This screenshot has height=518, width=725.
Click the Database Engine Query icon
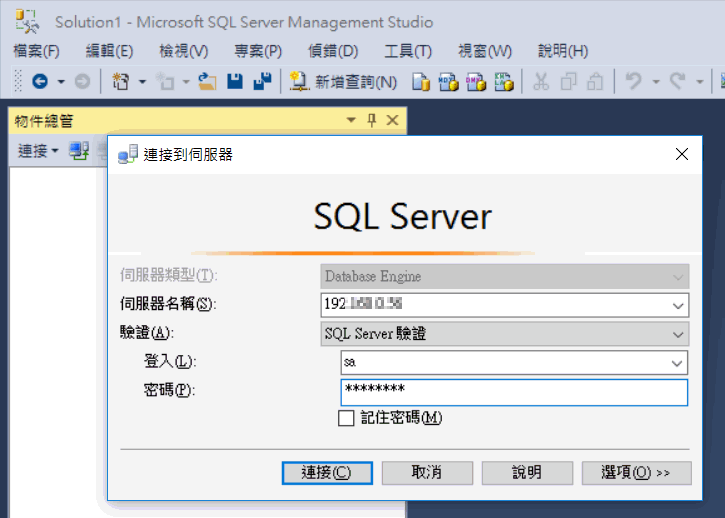point(421,82)
